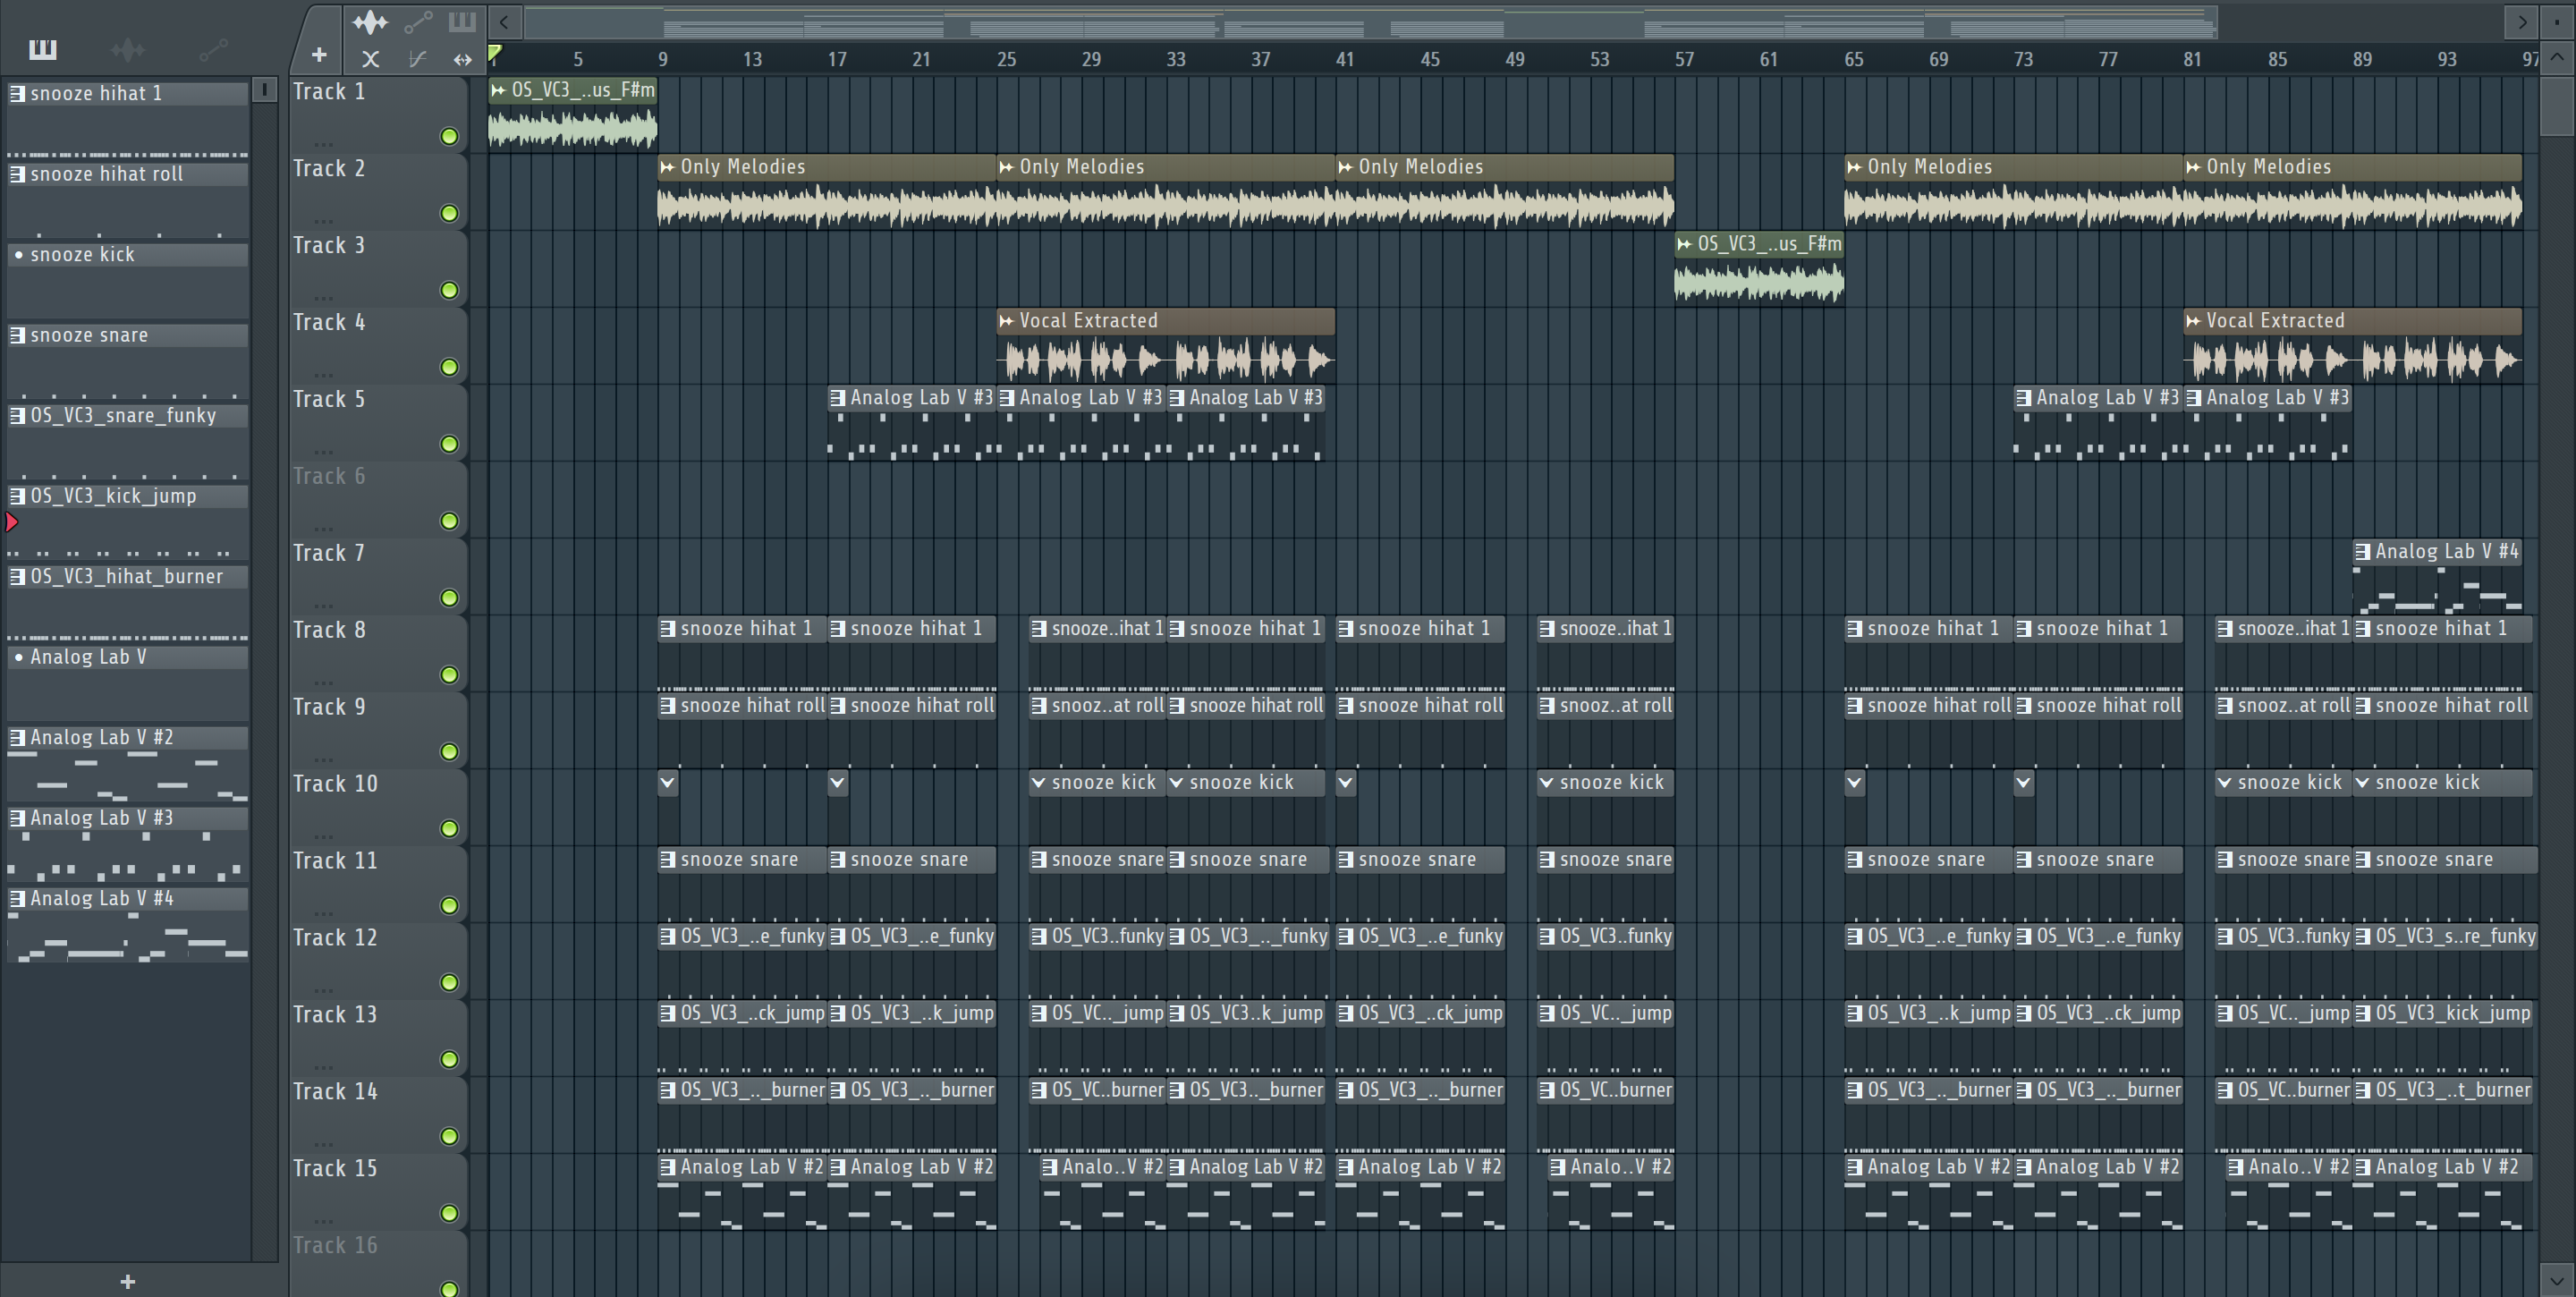
Task: Click the horizontal overview scrollbar of the playlist
Action: (1371, 21)
